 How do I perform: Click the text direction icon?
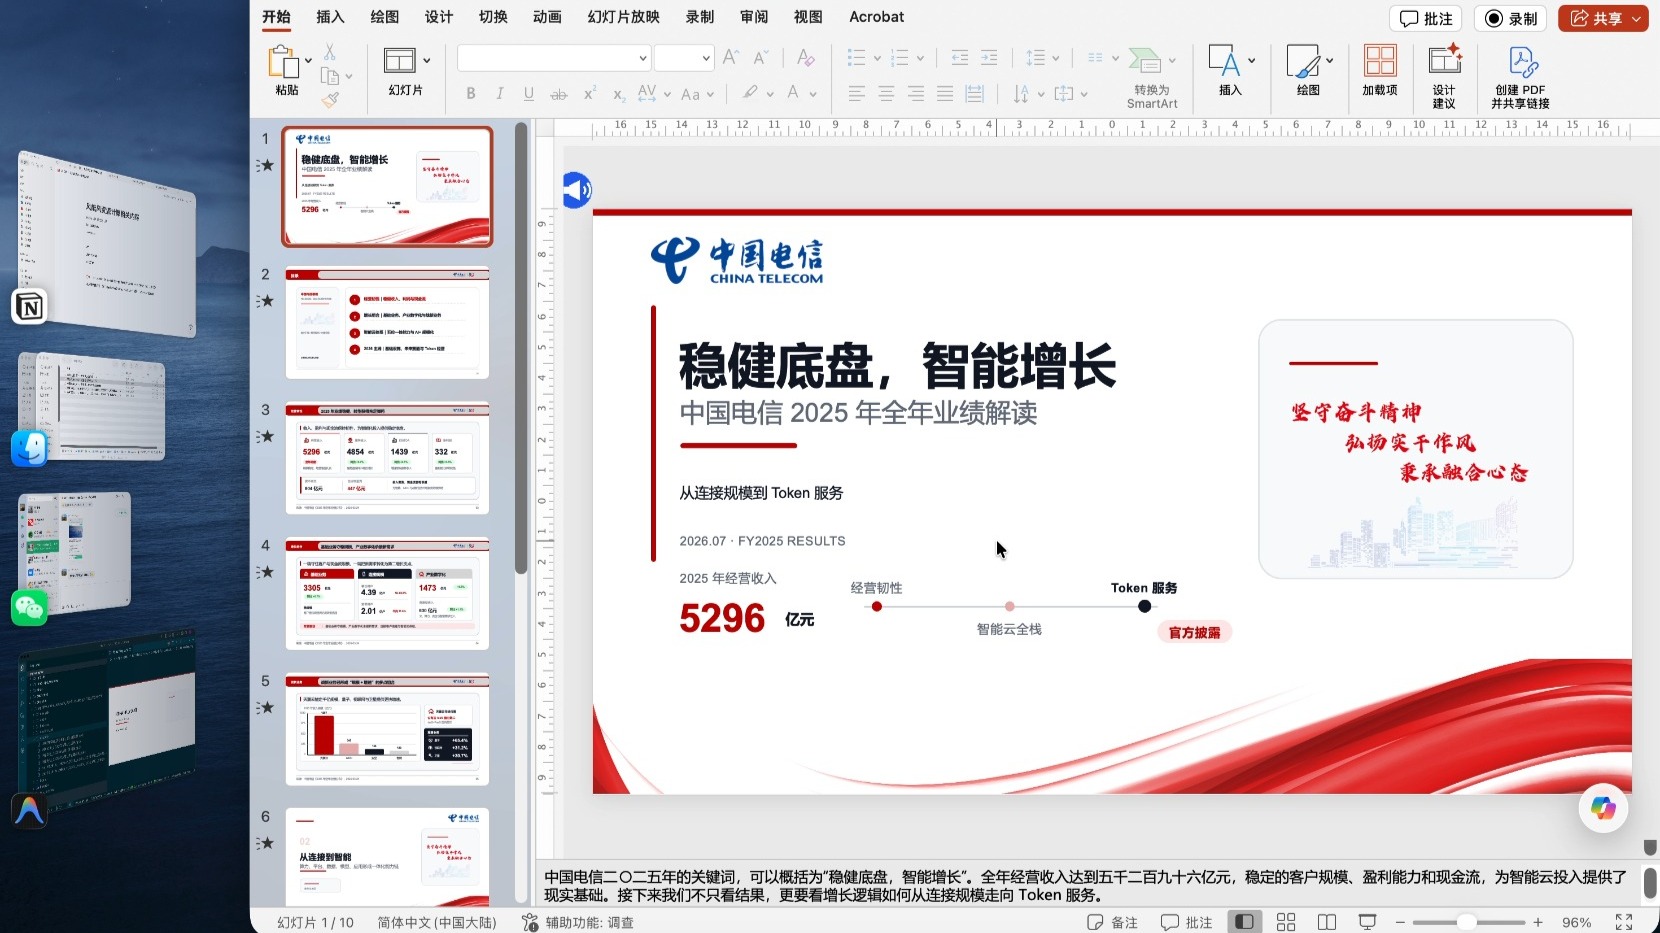pyautogui.click(x=1021, y=94)
